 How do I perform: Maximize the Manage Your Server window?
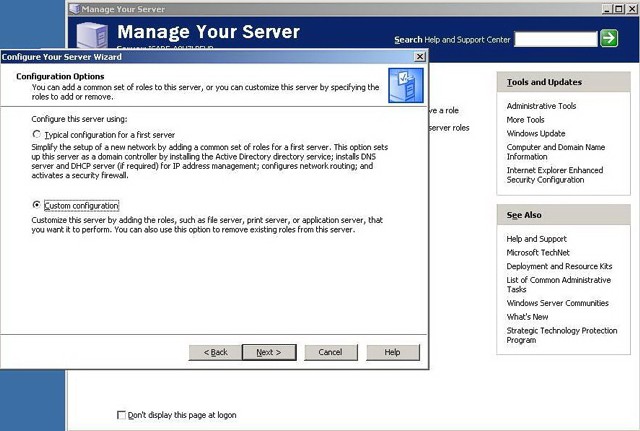point(619,9)
